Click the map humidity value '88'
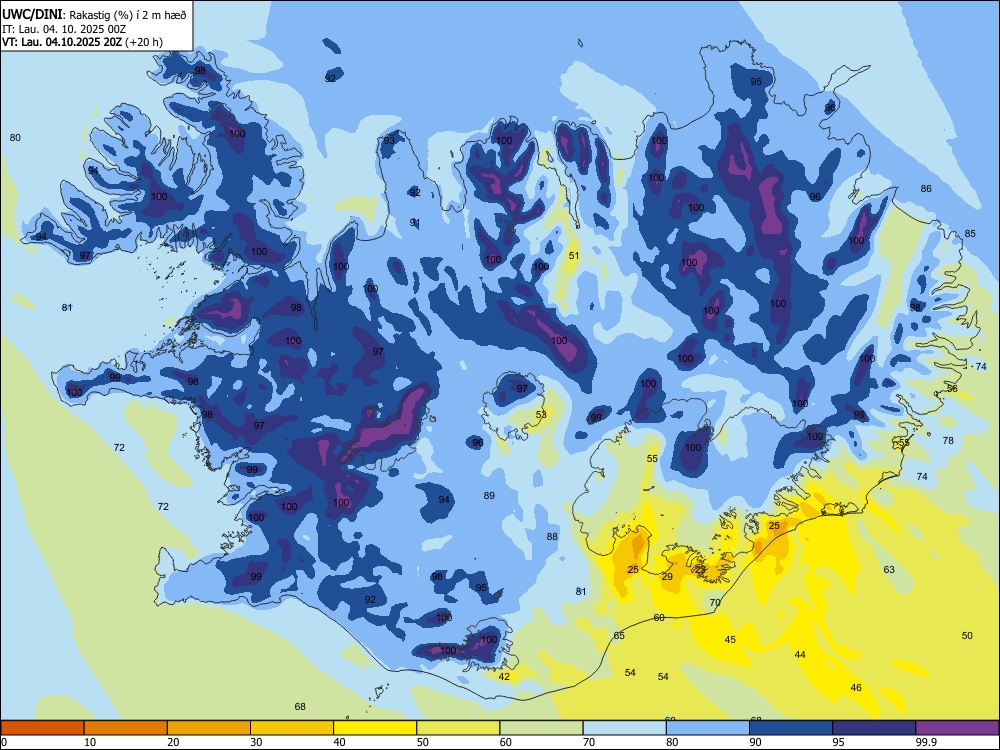The image size is (1000, 750). (x=552, y=536)
